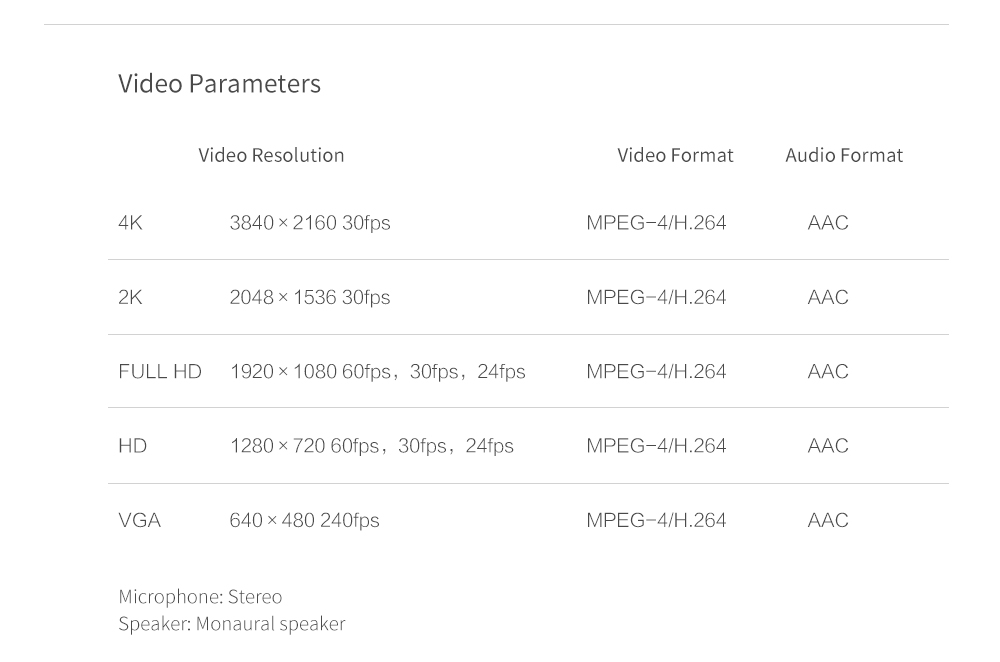
Task: Click the 2048 × 1536 30fps text
Action: point(310,297)
